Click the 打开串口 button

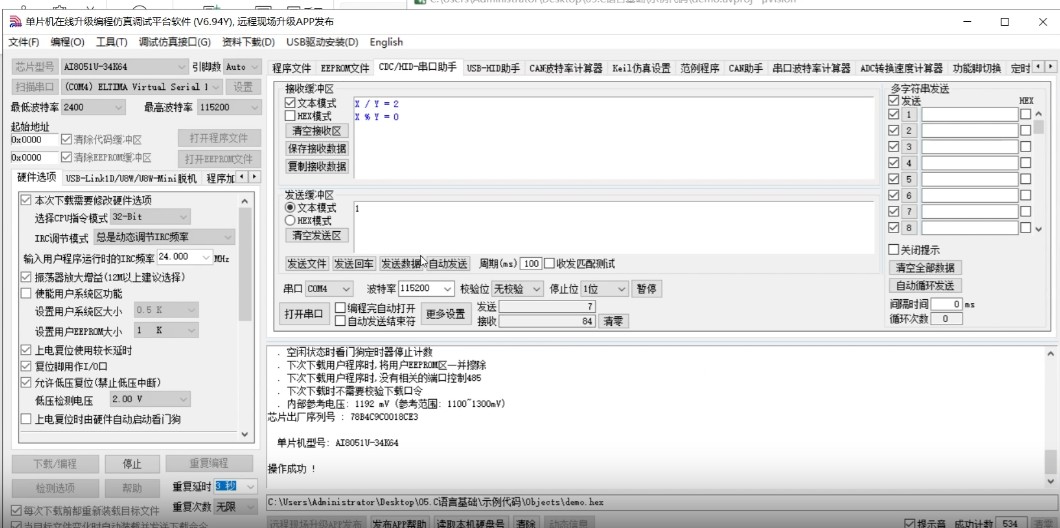pyautogui.click(x=304, y=314)
